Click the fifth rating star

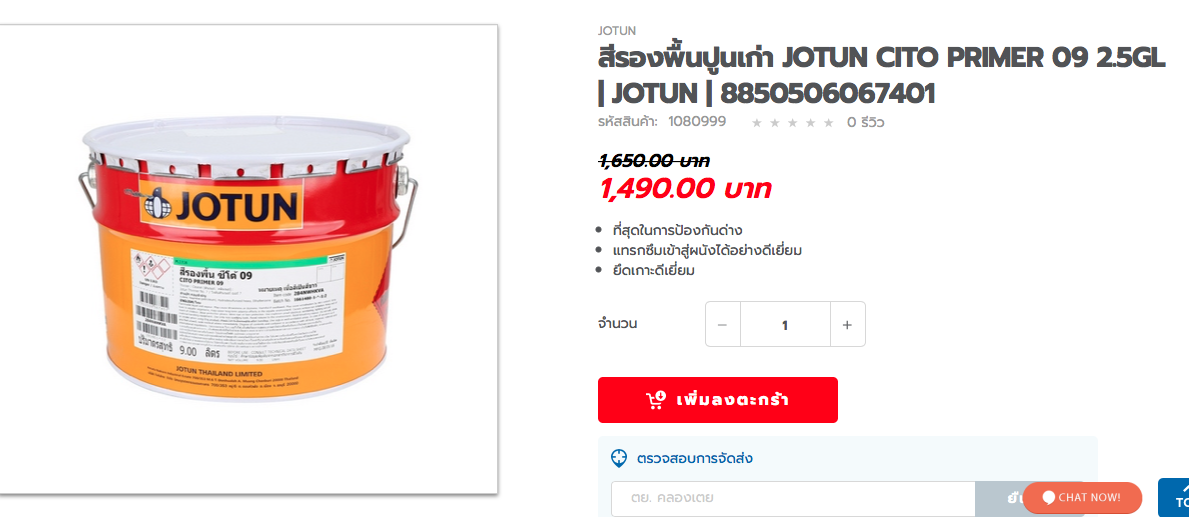(x=829, y=123)
